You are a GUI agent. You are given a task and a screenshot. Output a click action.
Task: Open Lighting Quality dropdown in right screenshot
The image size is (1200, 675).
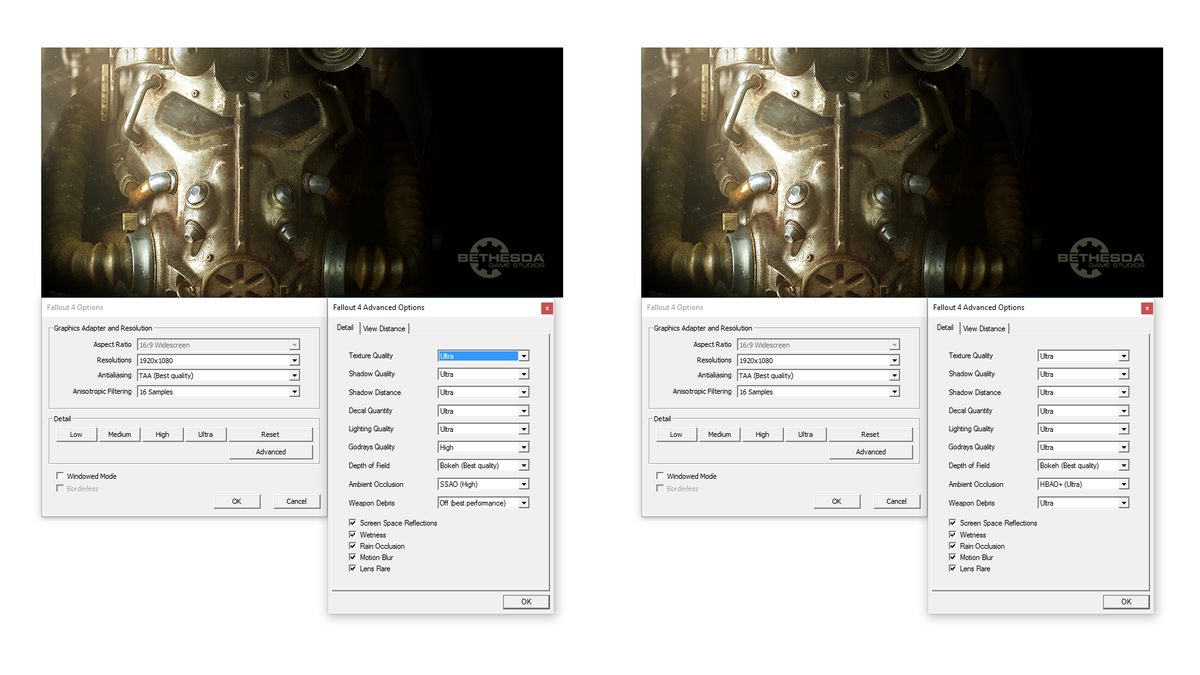pos(1083,429)
